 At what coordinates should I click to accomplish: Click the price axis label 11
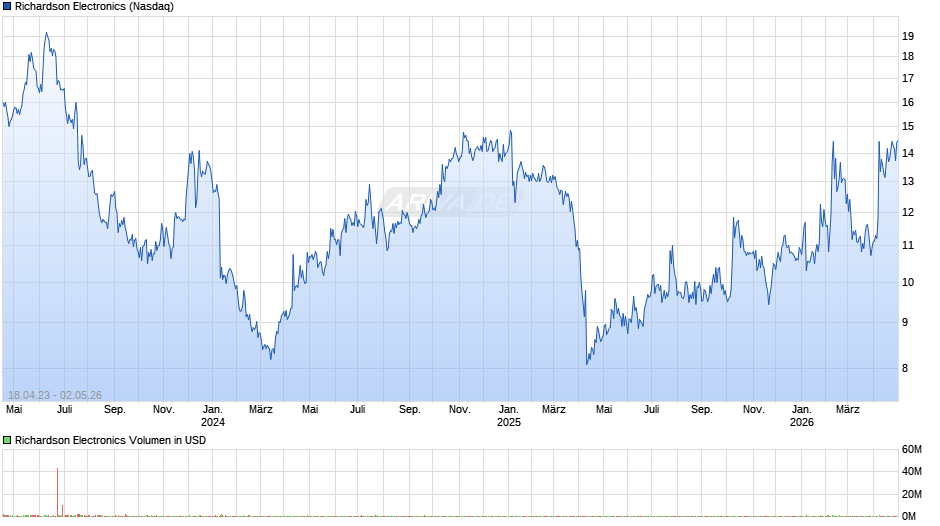(x=908, y=245)
